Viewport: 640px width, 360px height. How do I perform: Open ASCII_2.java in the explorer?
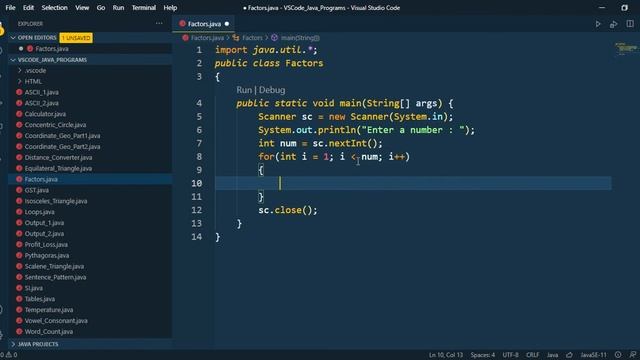click(x=41, y=103)
